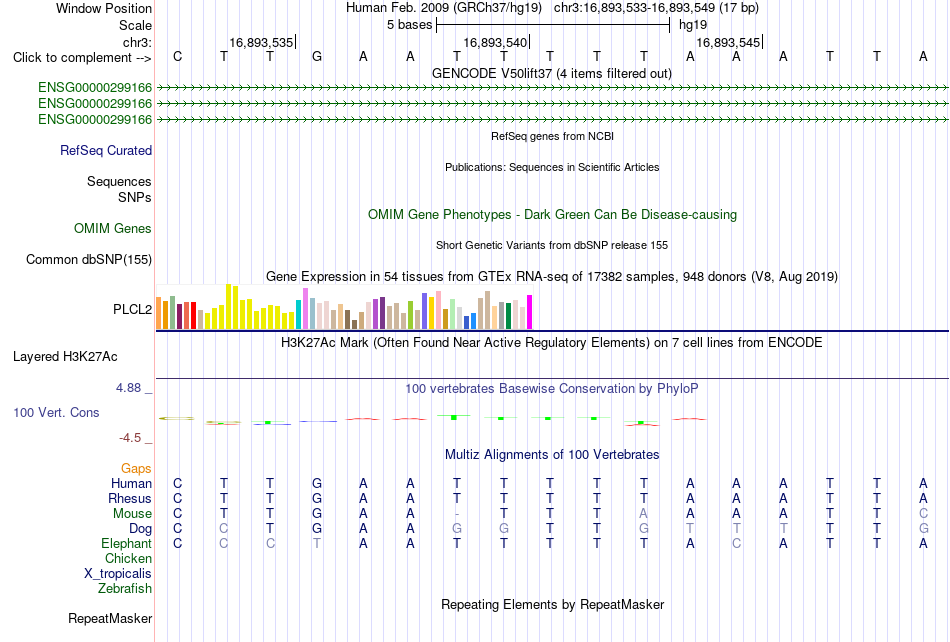Click the GENCODE V50lift37 track title

[552, 73]
